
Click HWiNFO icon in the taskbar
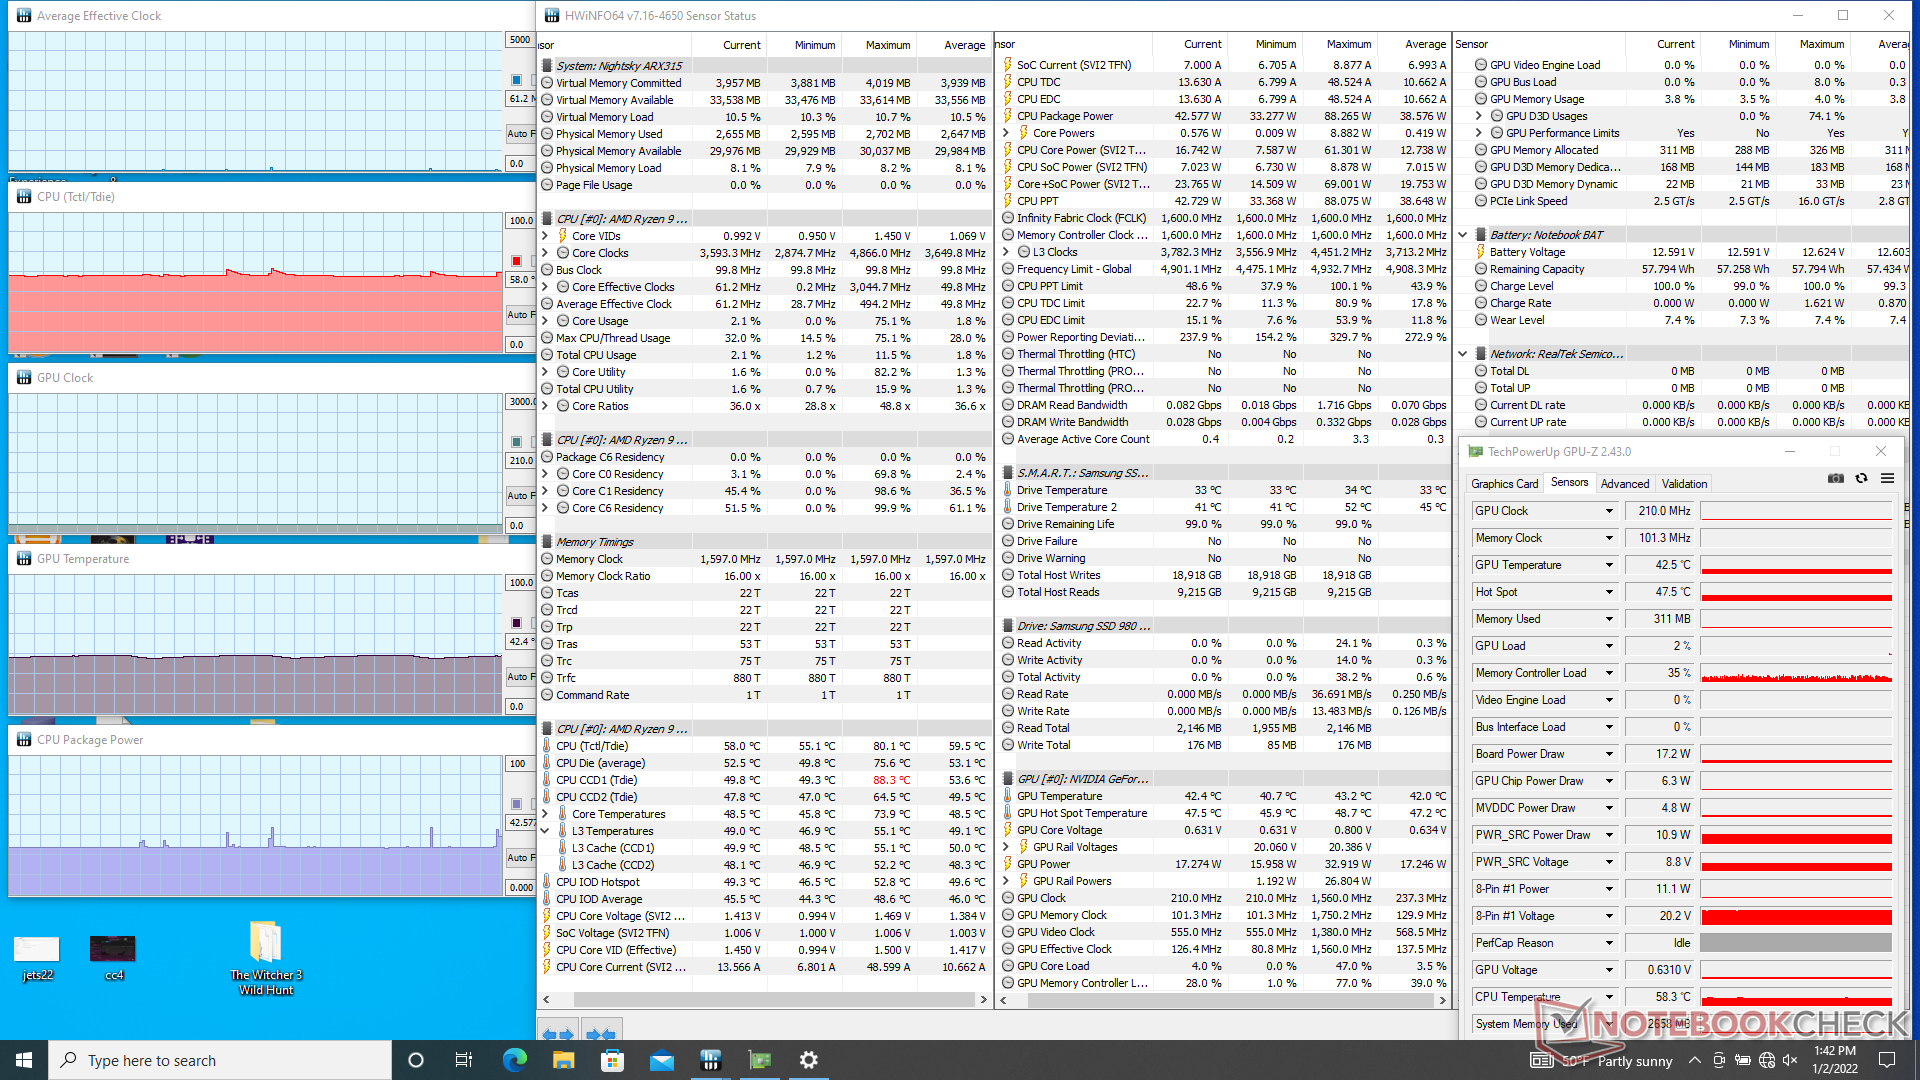711,1060
